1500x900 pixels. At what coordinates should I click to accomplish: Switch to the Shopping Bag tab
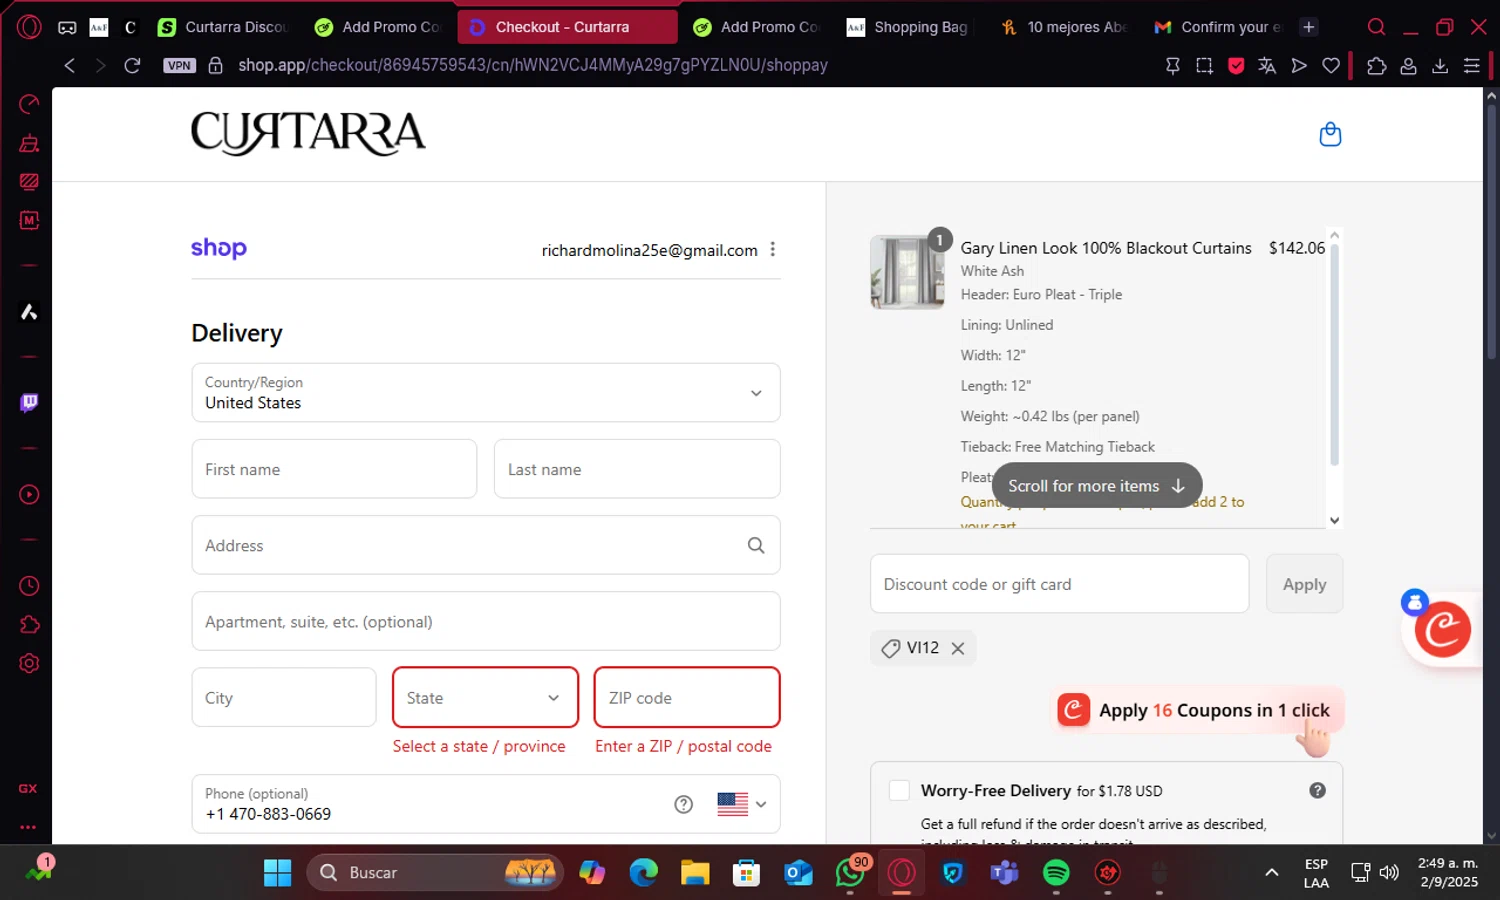[x=908, y=27]
